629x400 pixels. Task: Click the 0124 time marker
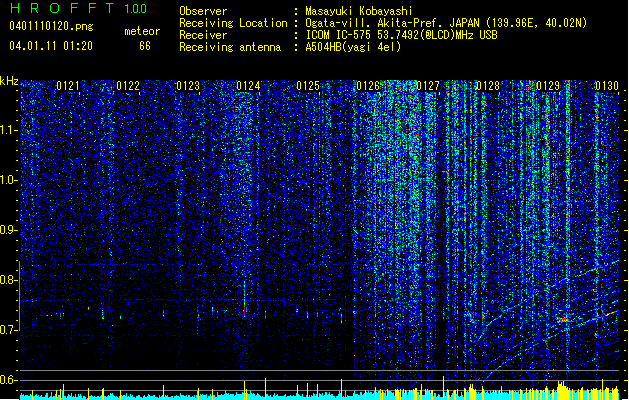[x=248, y=86]
